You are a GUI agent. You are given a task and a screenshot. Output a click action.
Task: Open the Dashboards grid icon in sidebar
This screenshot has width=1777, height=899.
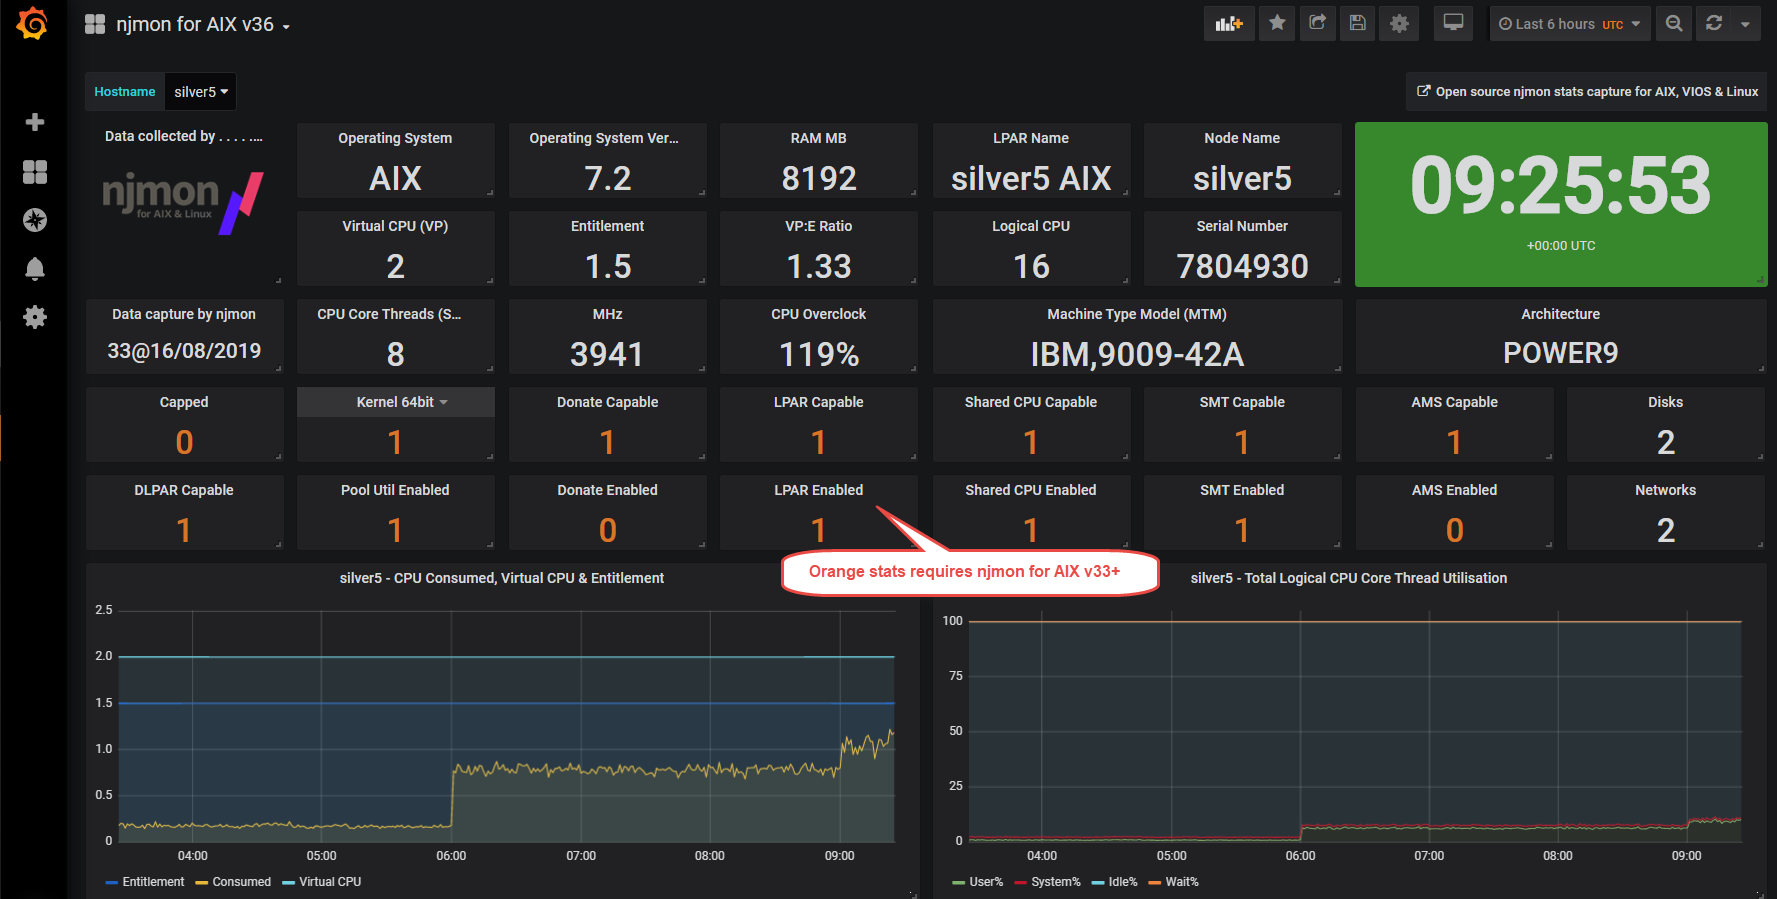click(35, 172)
